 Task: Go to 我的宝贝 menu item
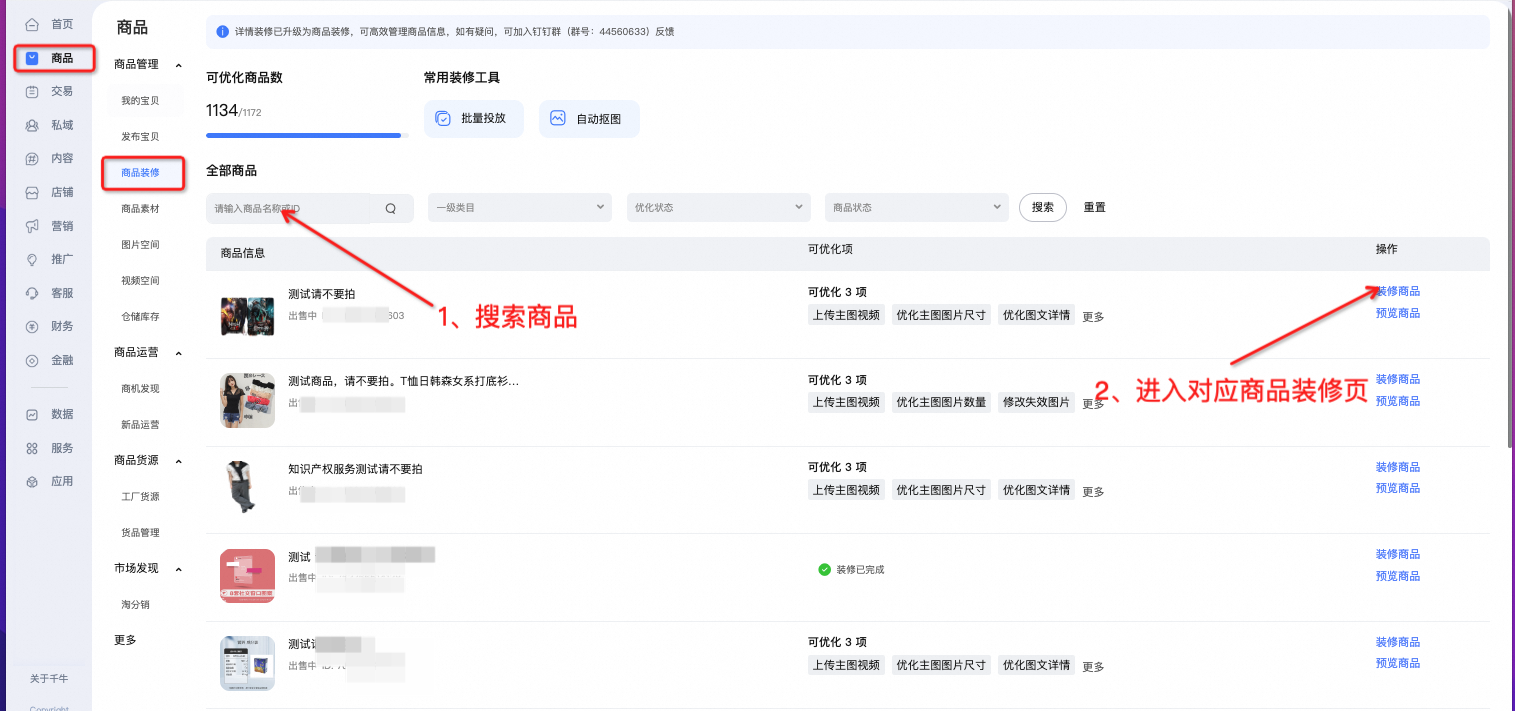pyautogui.click(x=140, y=101)
